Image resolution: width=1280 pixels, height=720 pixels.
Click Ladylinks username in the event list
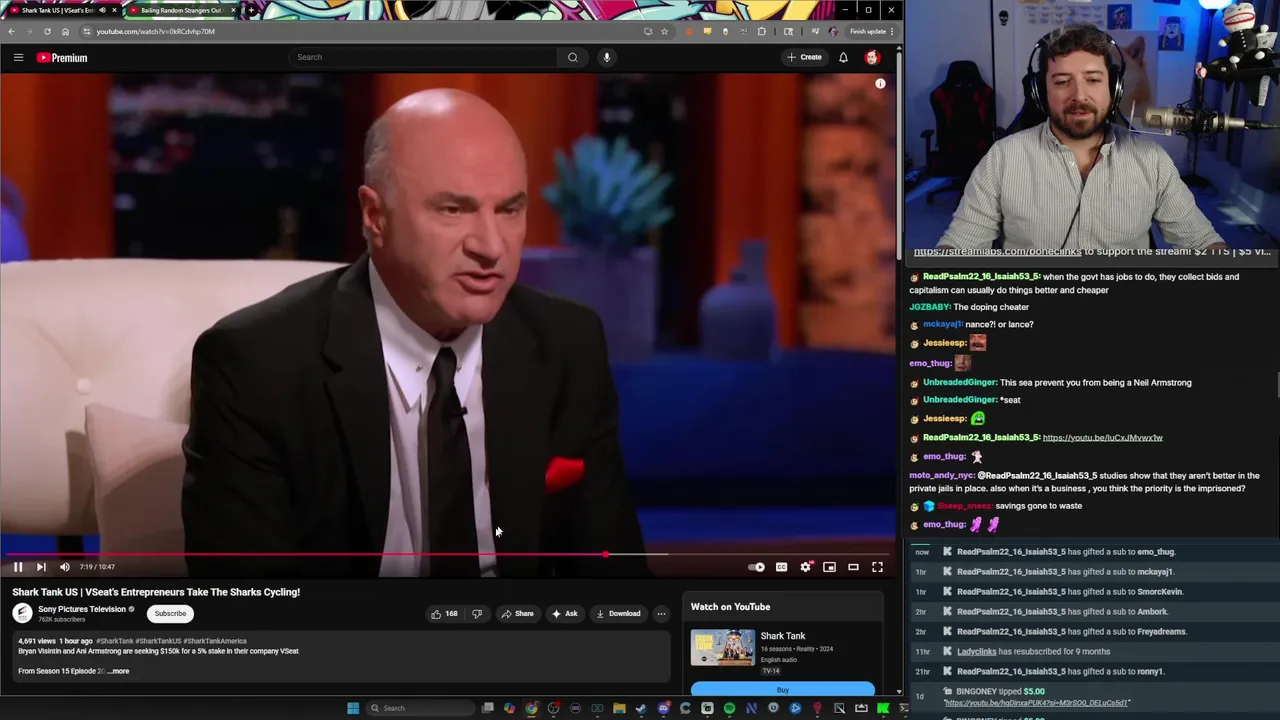(976, 652)
